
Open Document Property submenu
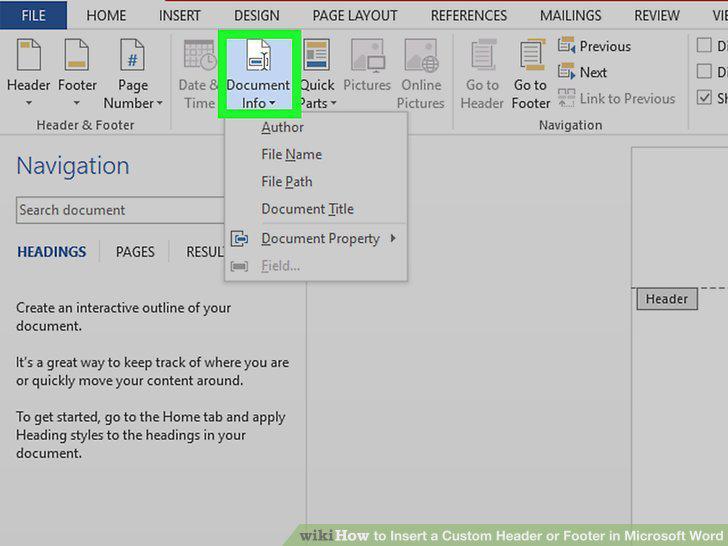pyautogui.click(x=316, y=239)
